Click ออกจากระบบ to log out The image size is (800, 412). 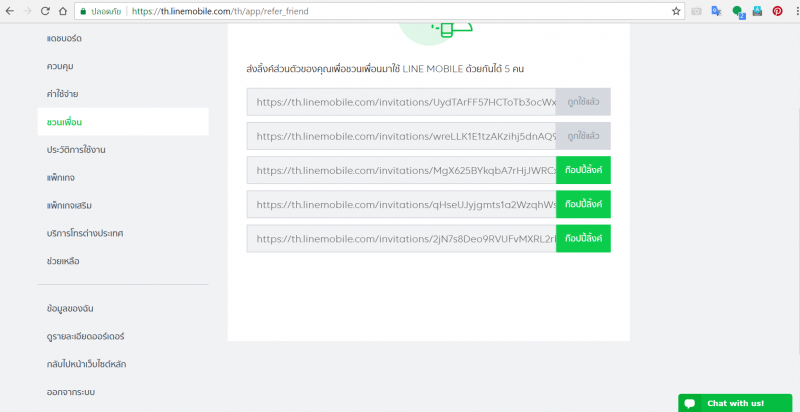click(x=70, y=392)
